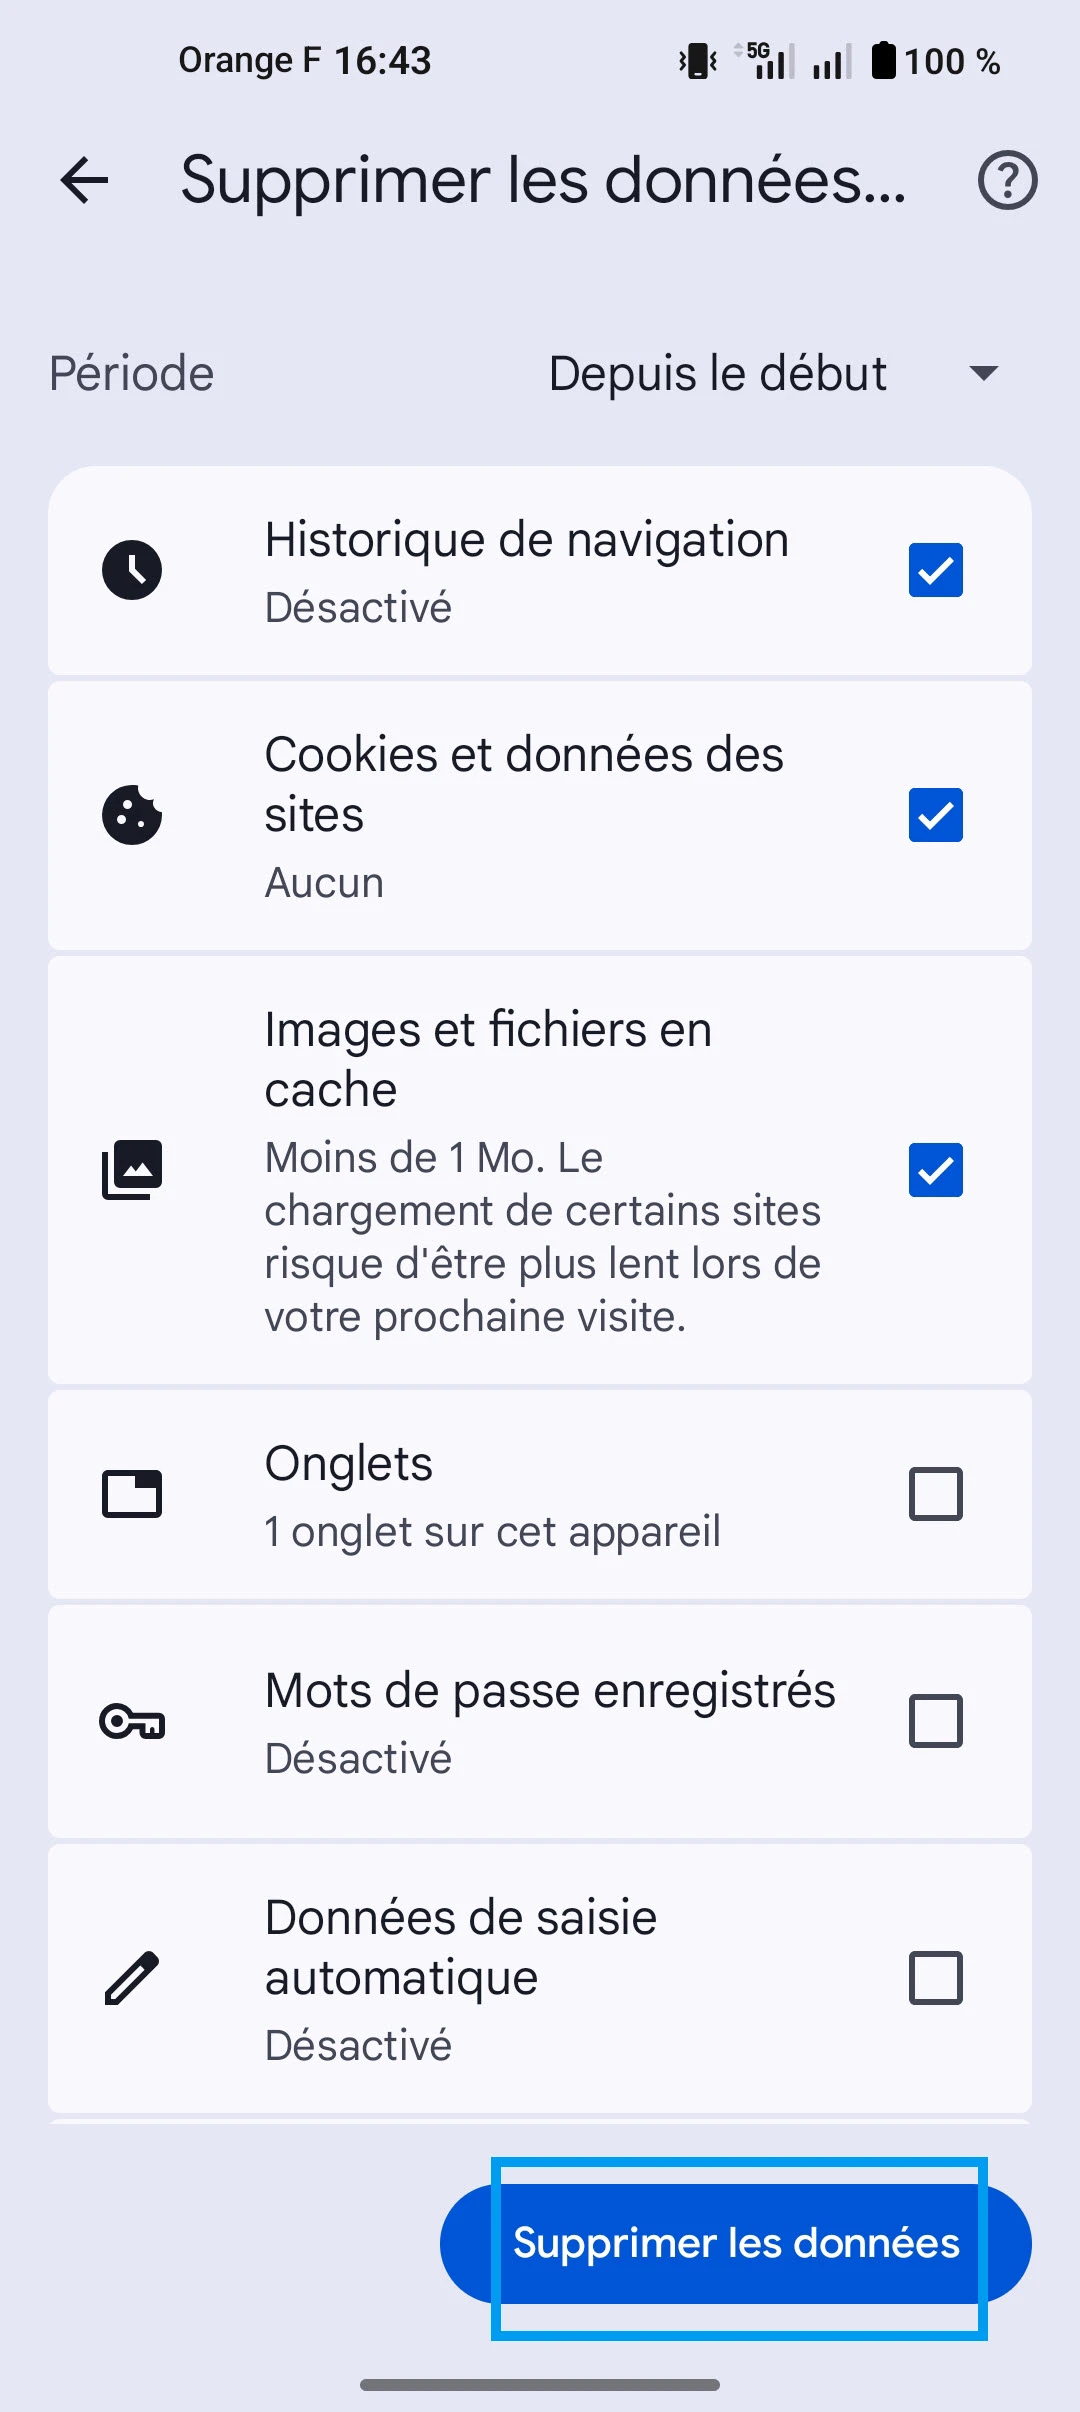Enable Mots de passe enregistrés checkbox
Viewport: 1080px width, 2412px height.
935,1721
